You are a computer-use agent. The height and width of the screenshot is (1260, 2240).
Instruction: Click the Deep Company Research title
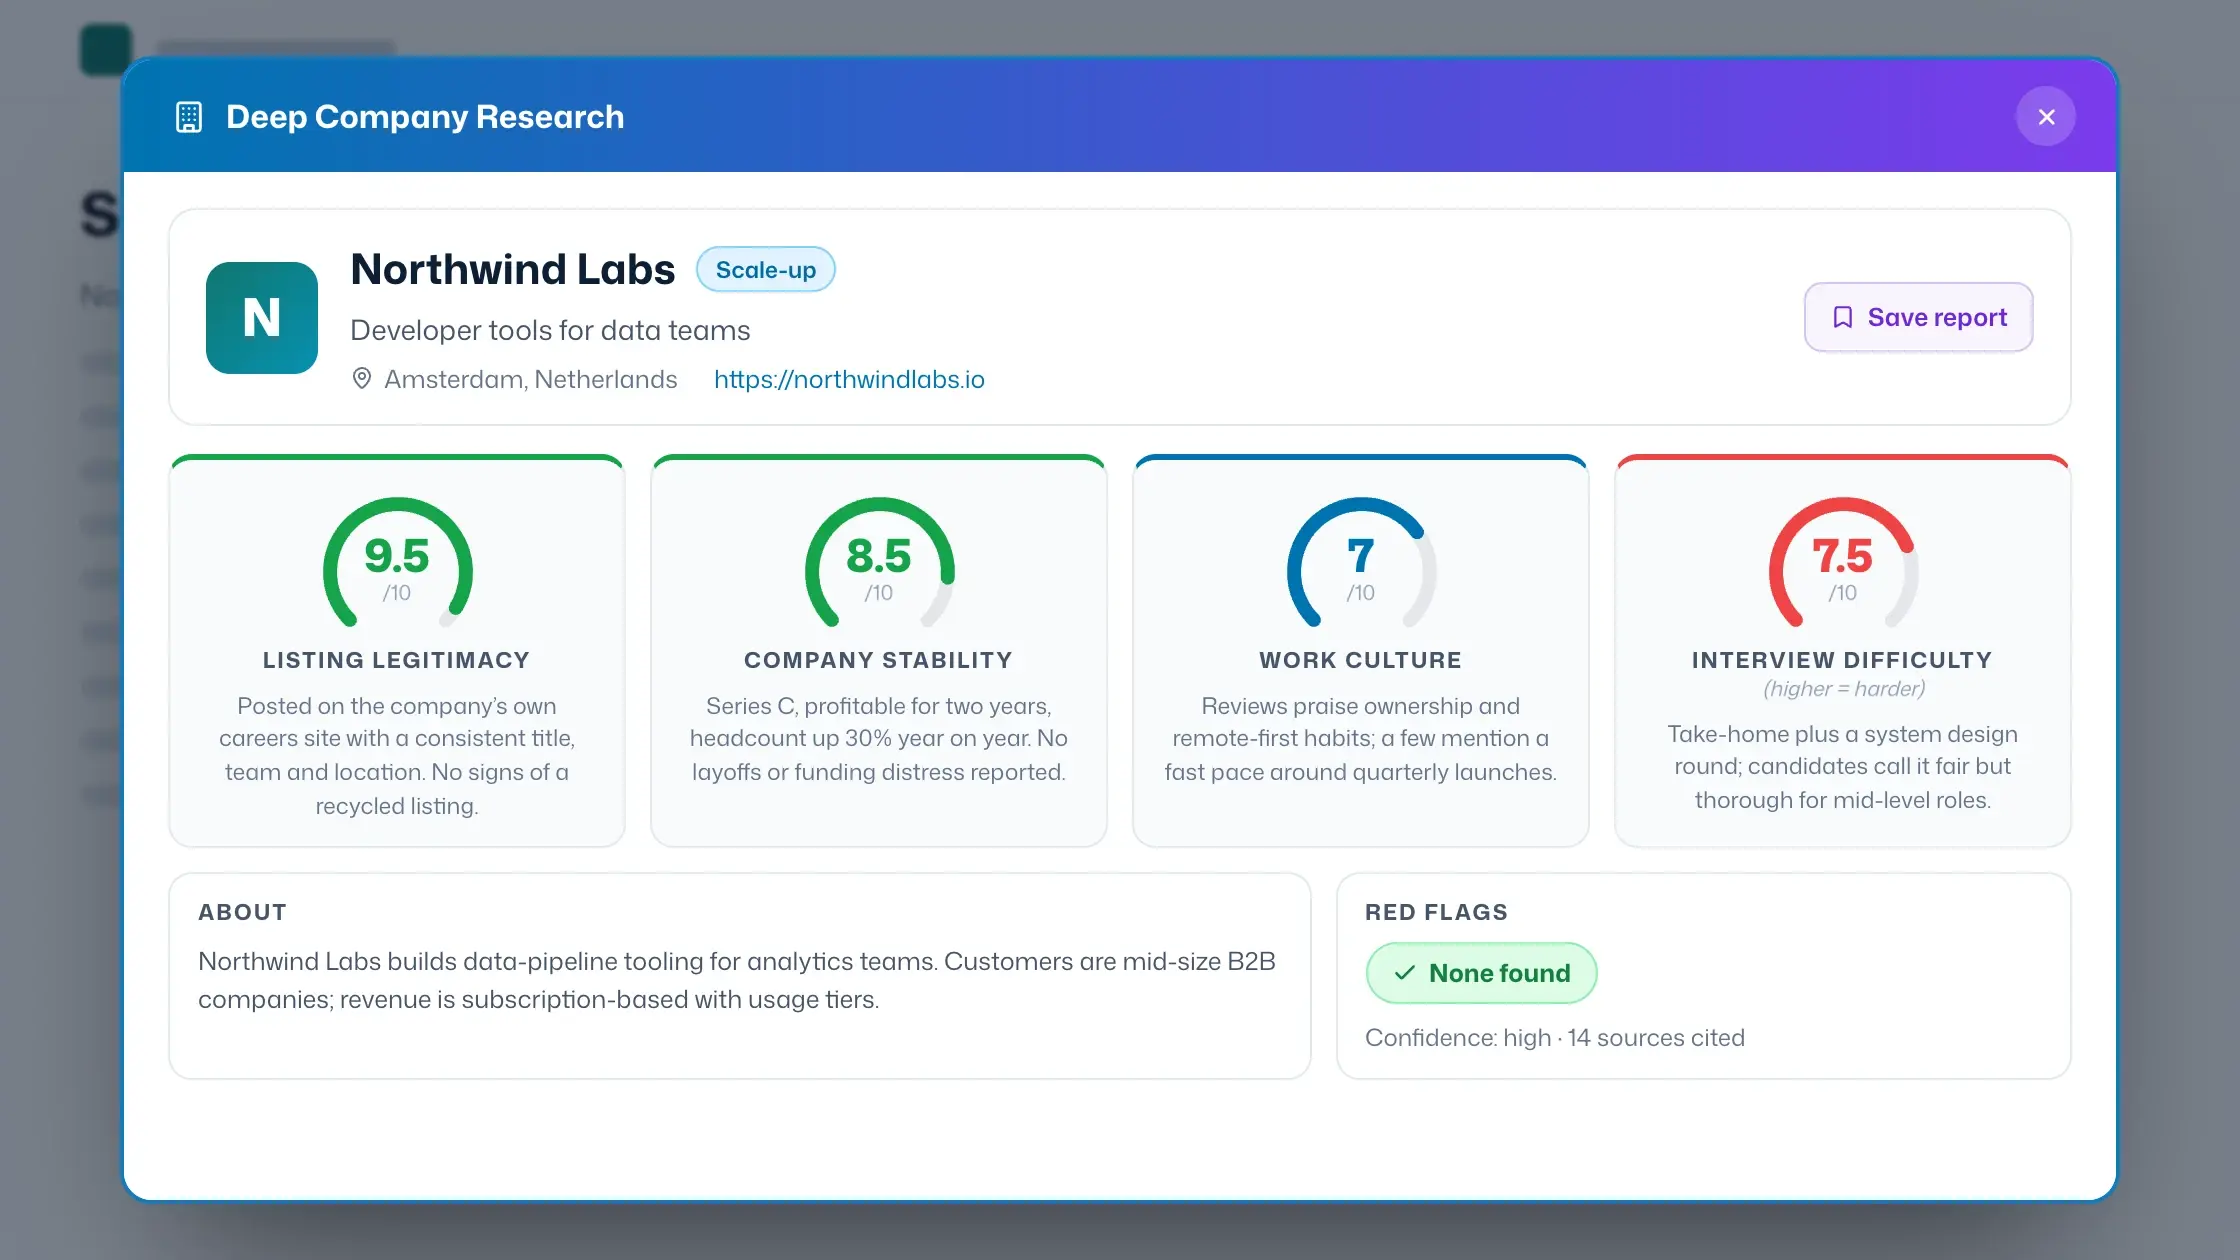(x=425, y=117)
